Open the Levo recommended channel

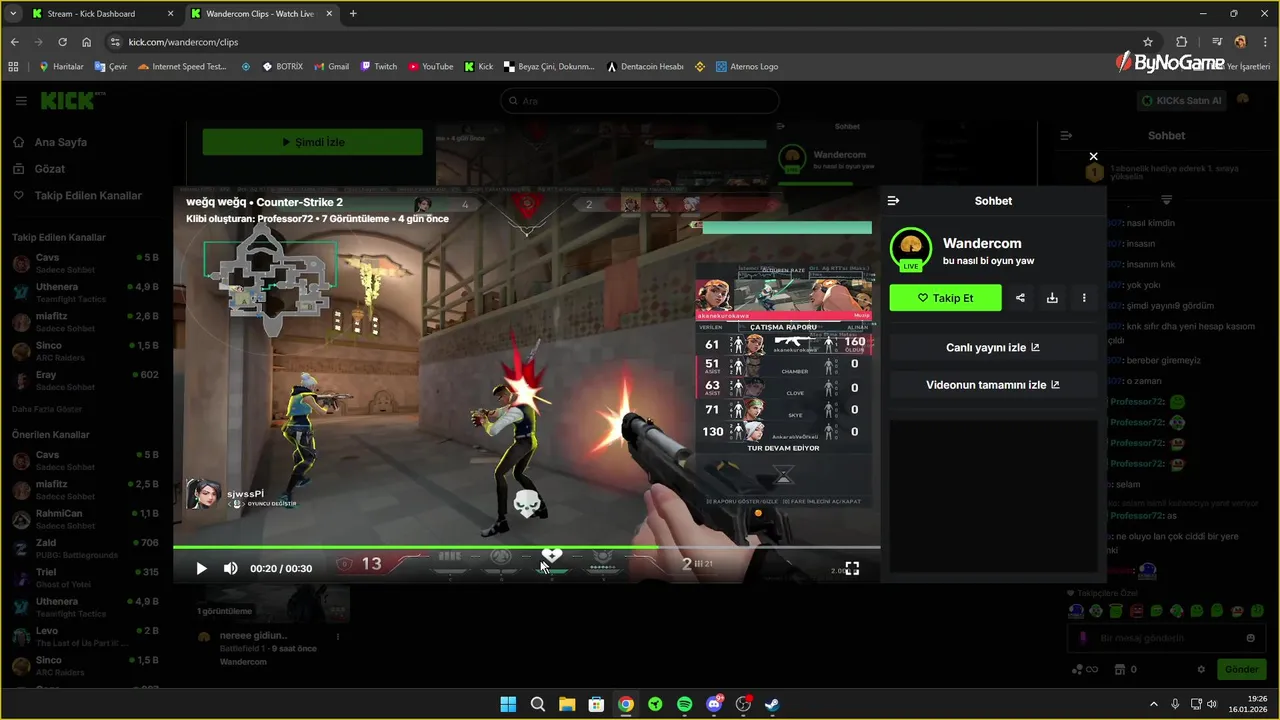coord(85,637)
